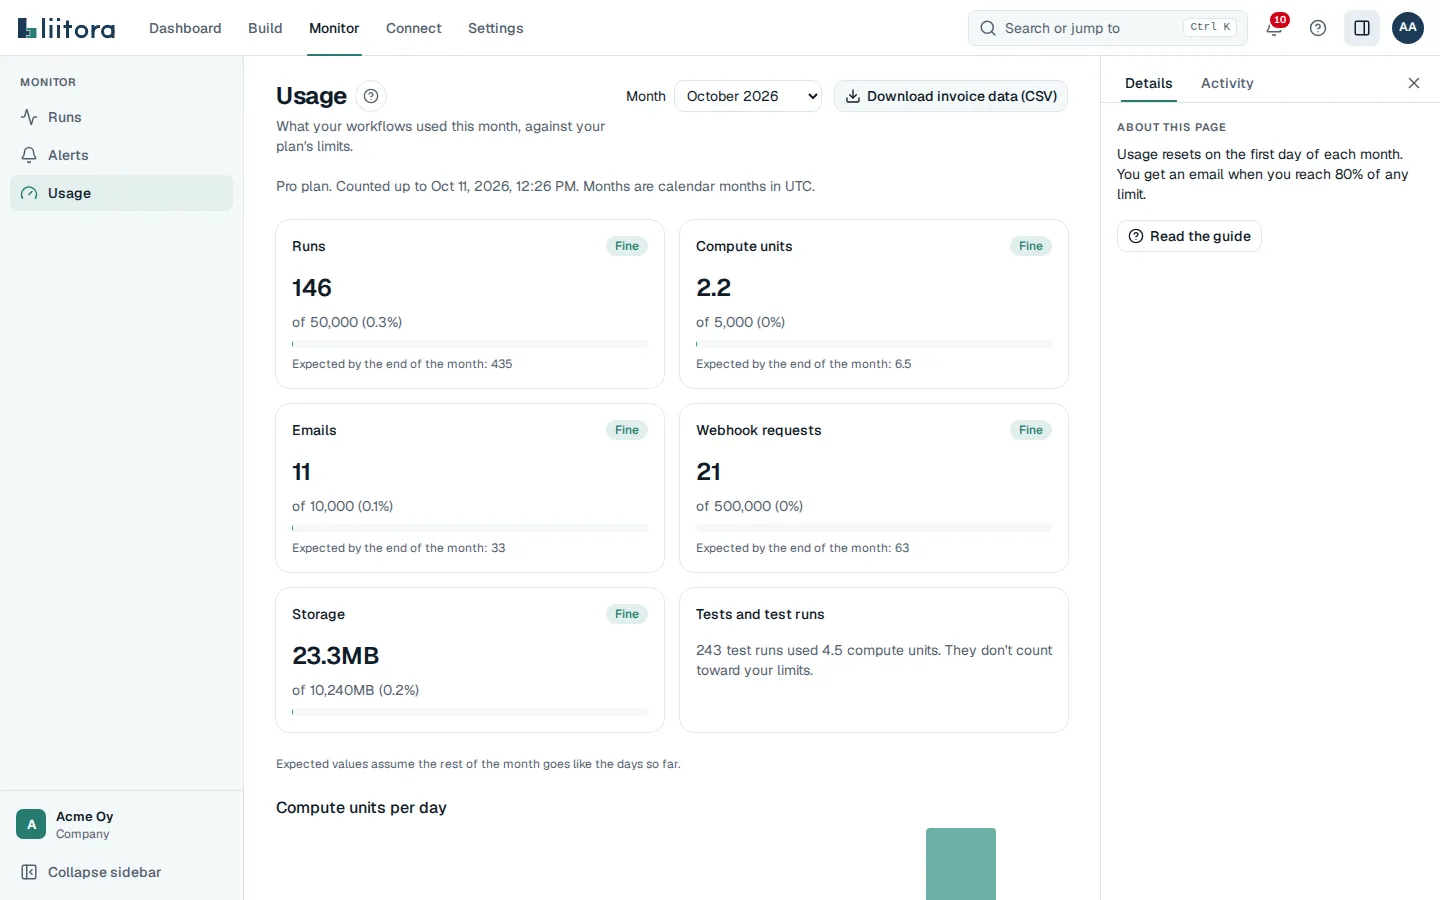This screenshot has width=1440, height=900.
Task: Click the Compute units progress bar
Action: 874,344
